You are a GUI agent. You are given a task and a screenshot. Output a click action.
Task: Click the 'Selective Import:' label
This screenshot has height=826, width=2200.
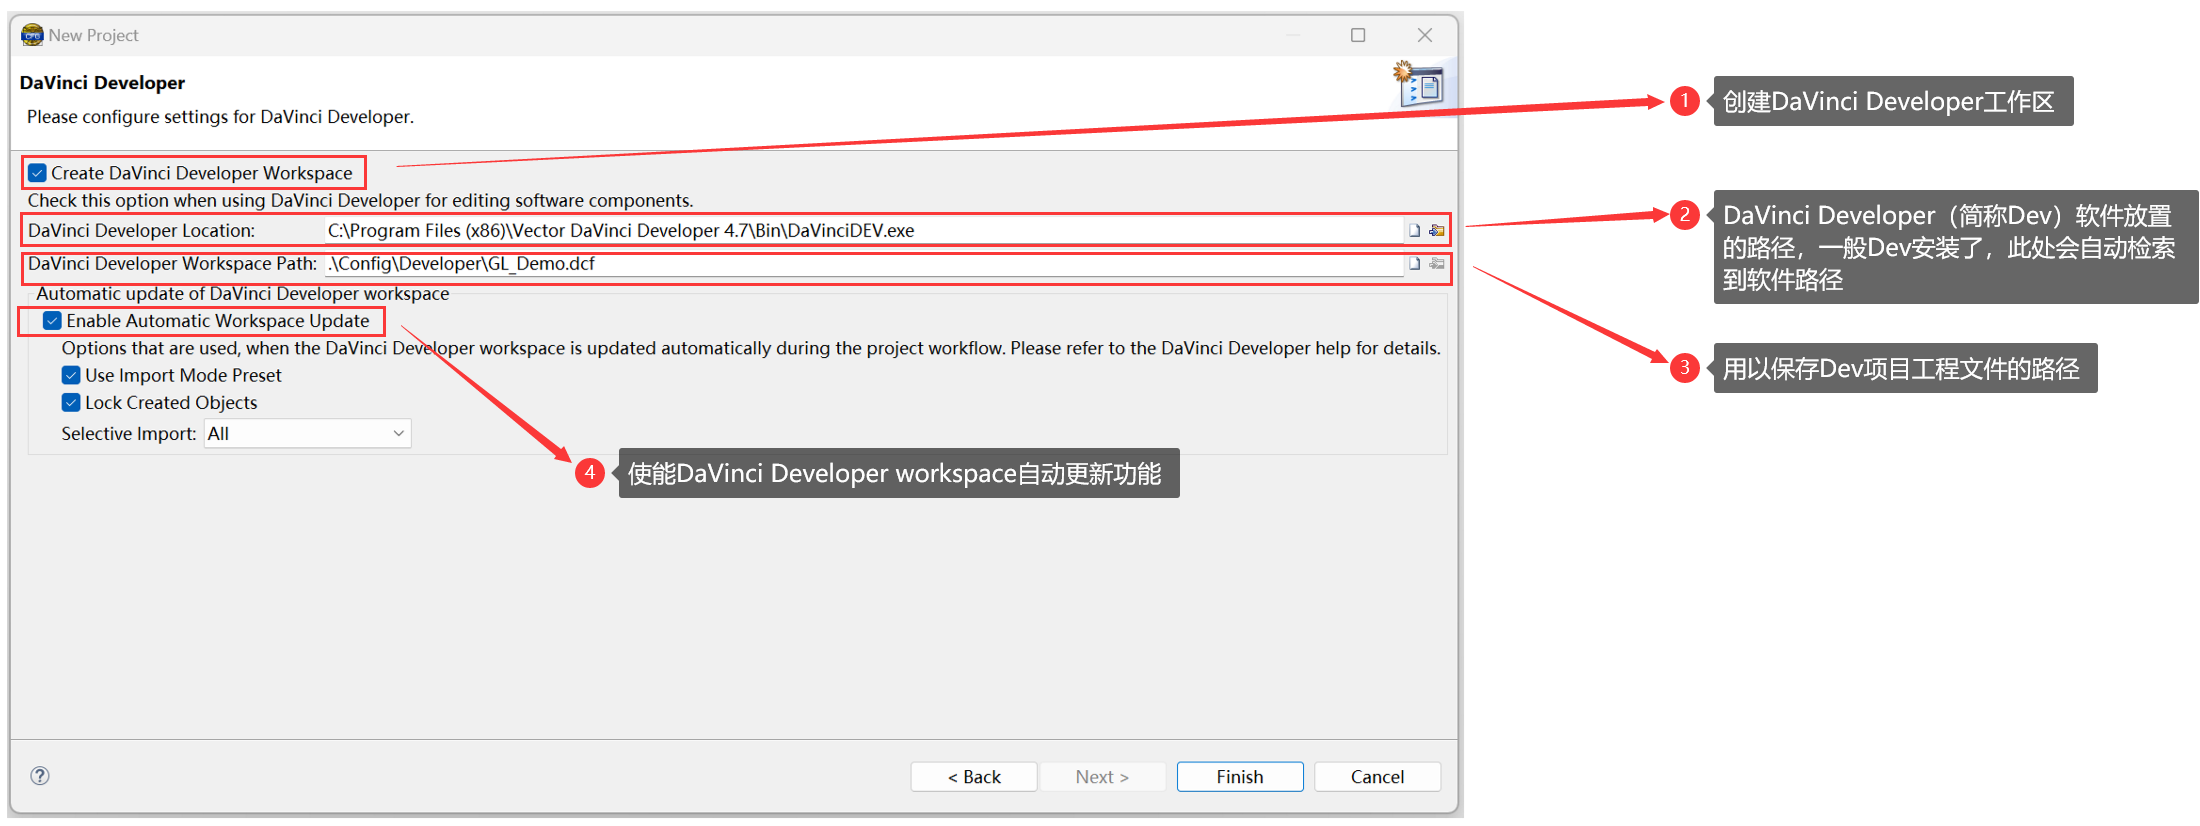coord(129,434)
